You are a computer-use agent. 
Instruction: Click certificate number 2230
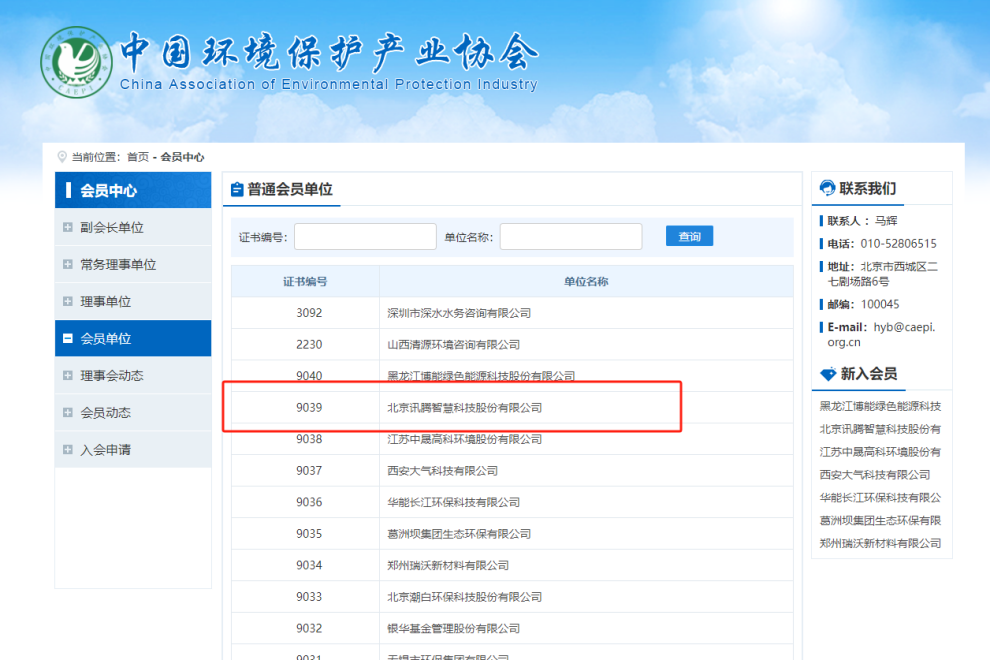tap(309, 344)
